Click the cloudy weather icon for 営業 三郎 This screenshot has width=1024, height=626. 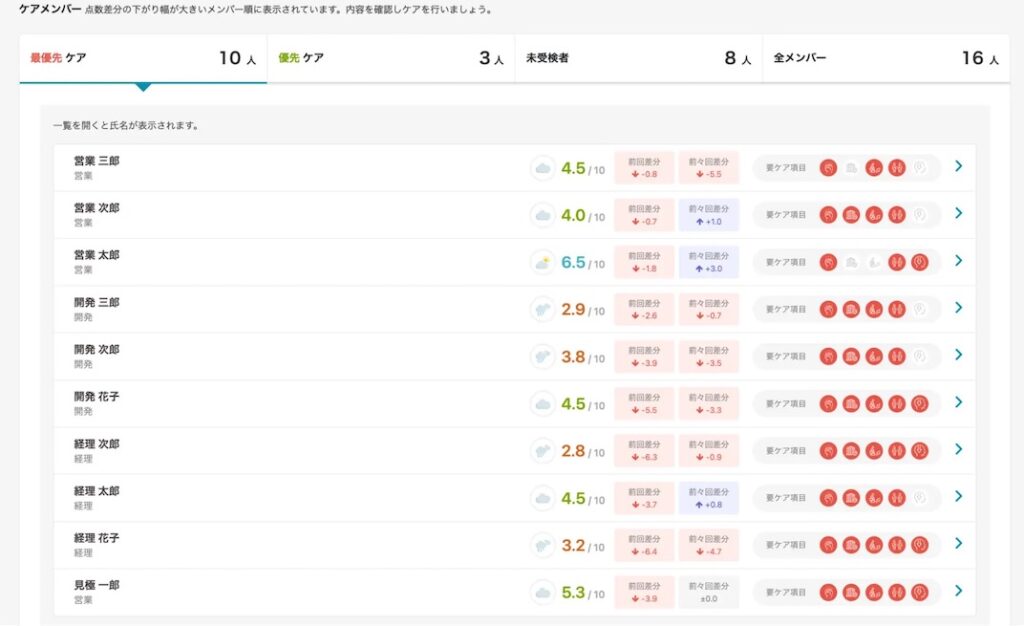click(x=542, y=168)
